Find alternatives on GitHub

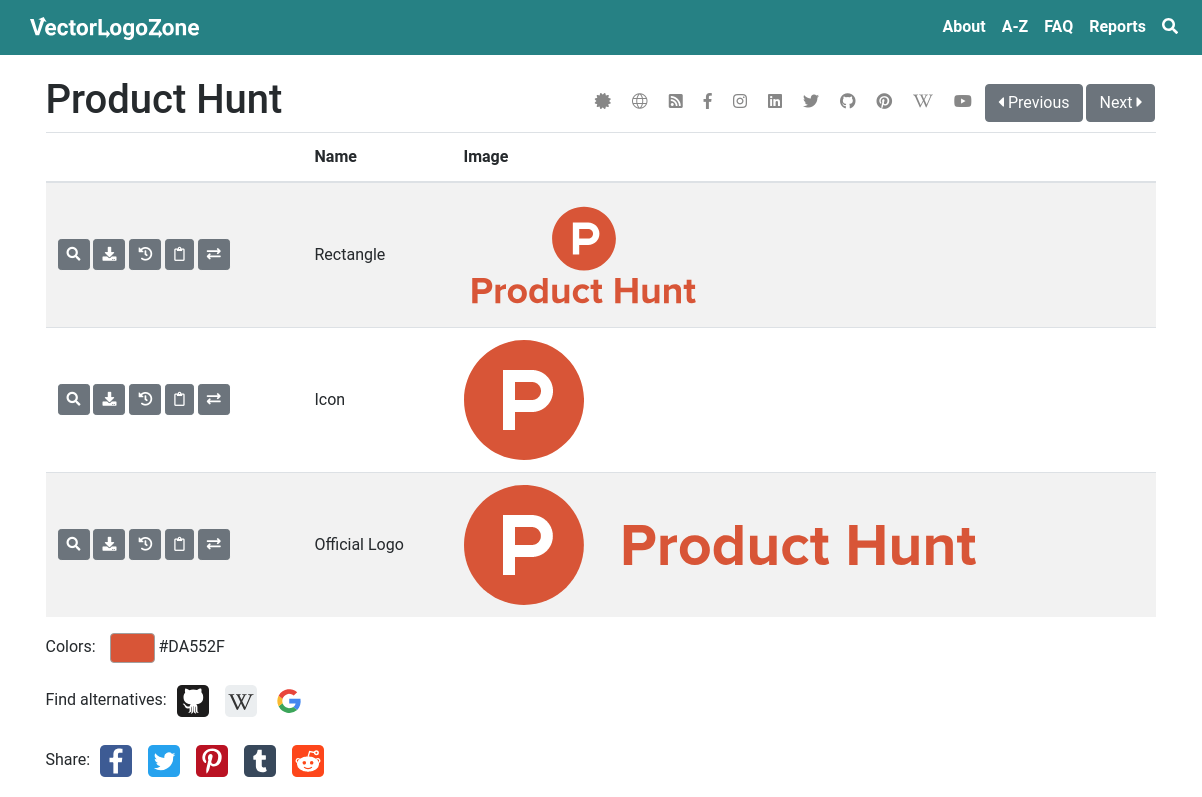193,701
